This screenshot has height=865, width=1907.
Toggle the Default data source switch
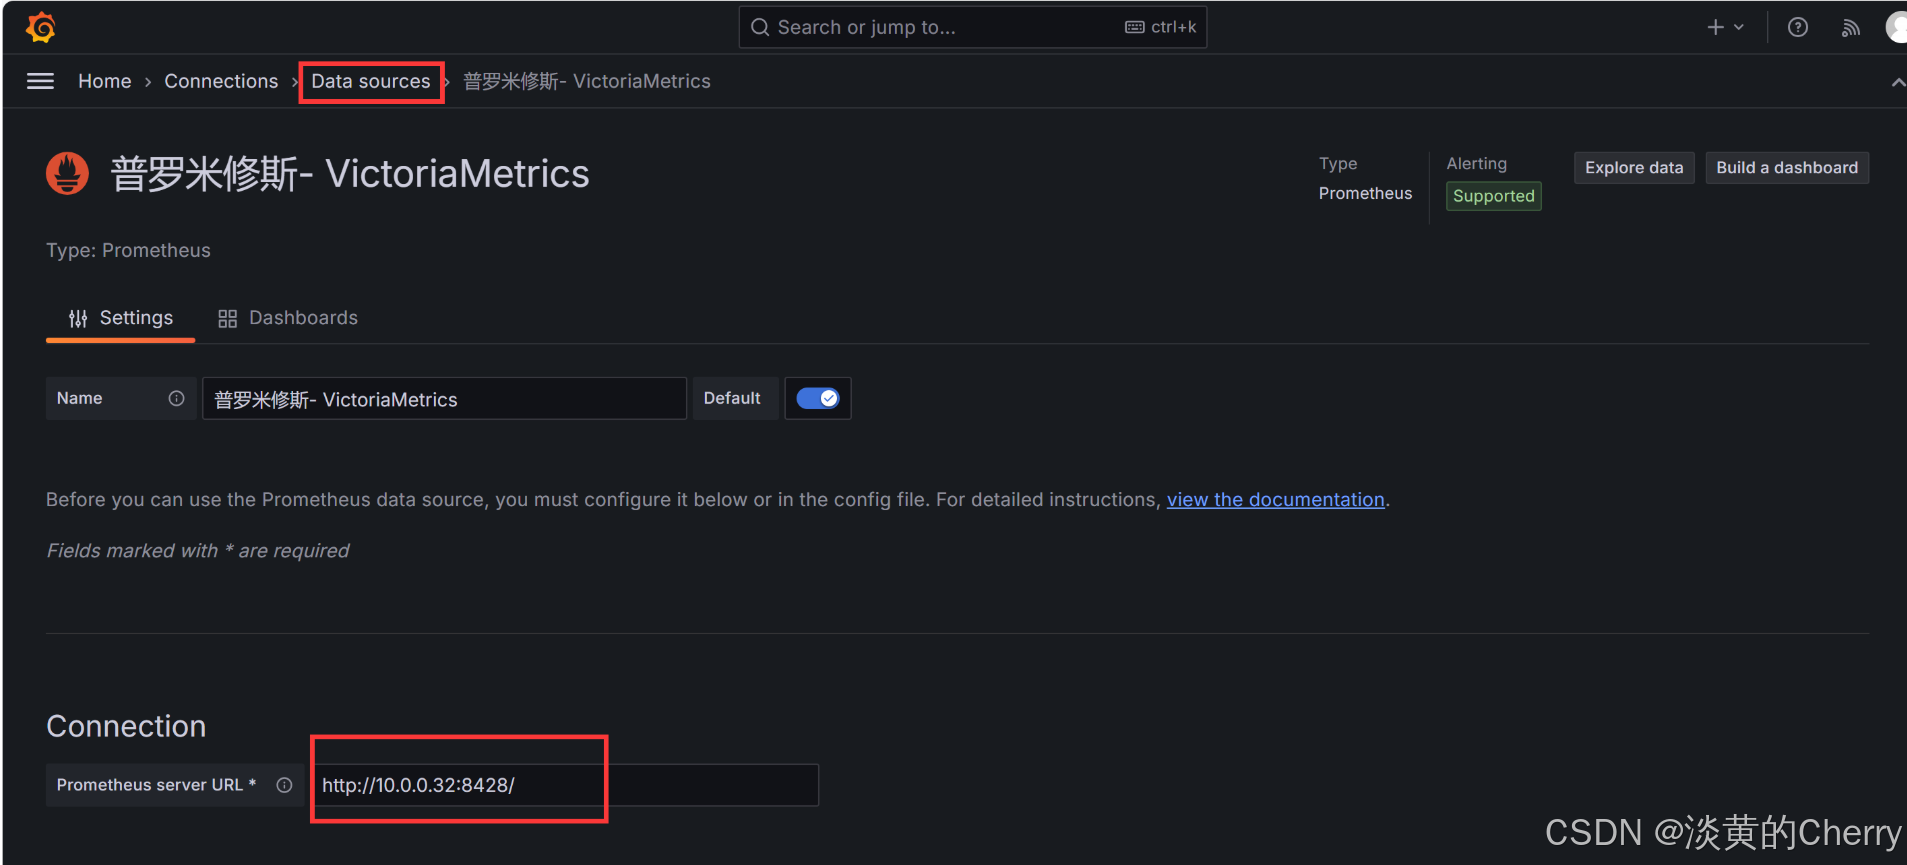817,398
